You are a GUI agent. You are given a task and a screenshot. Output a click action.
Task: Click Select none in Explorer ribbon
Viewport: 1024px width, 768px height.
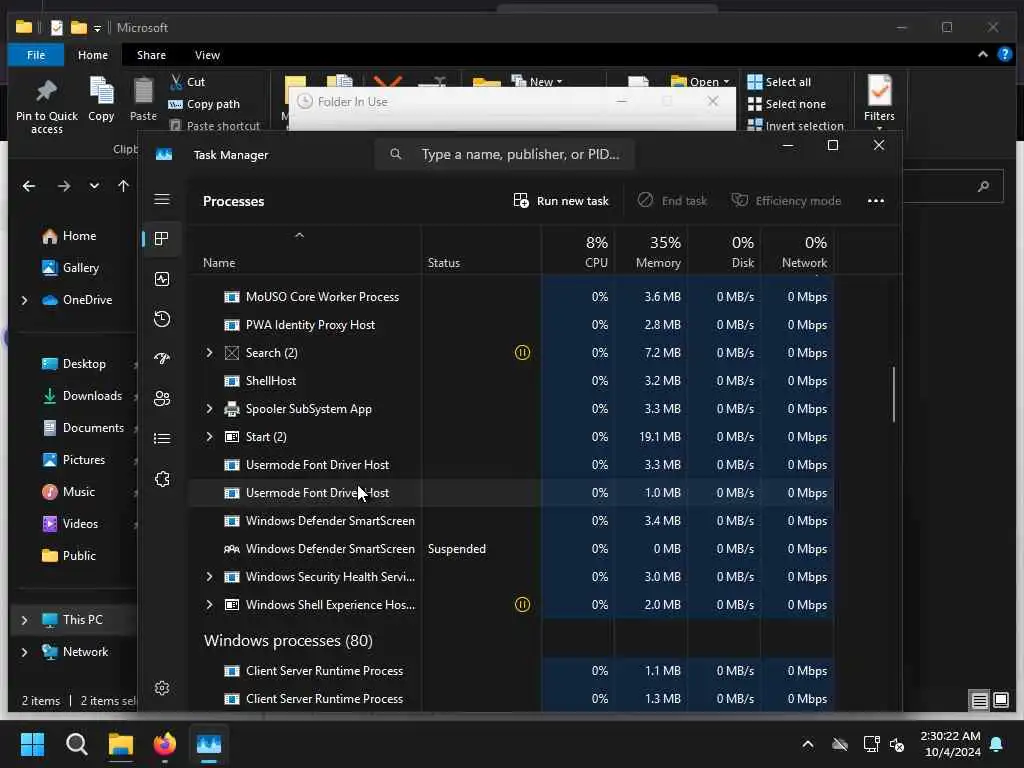point(786,104)
